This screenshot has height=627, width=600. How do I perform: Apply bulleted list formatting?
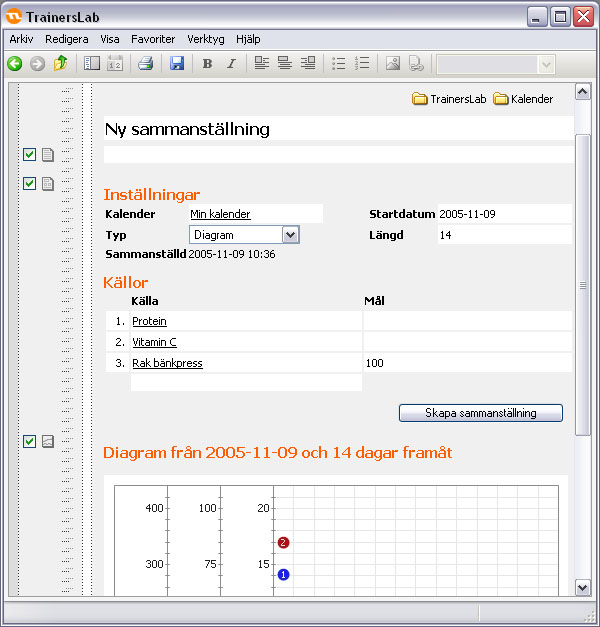(x=339, y=64)
